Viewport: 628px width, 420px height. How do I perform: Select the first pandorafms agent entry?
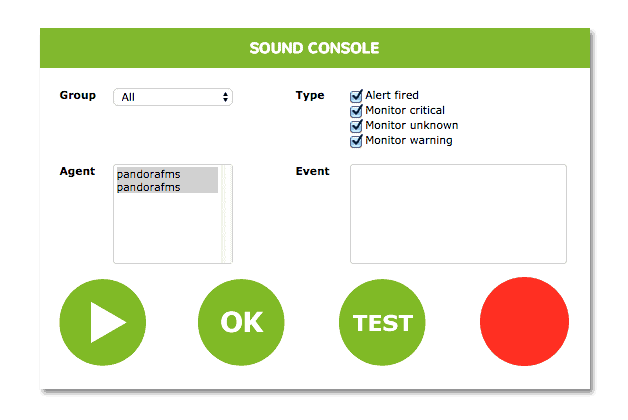(167, 174)
